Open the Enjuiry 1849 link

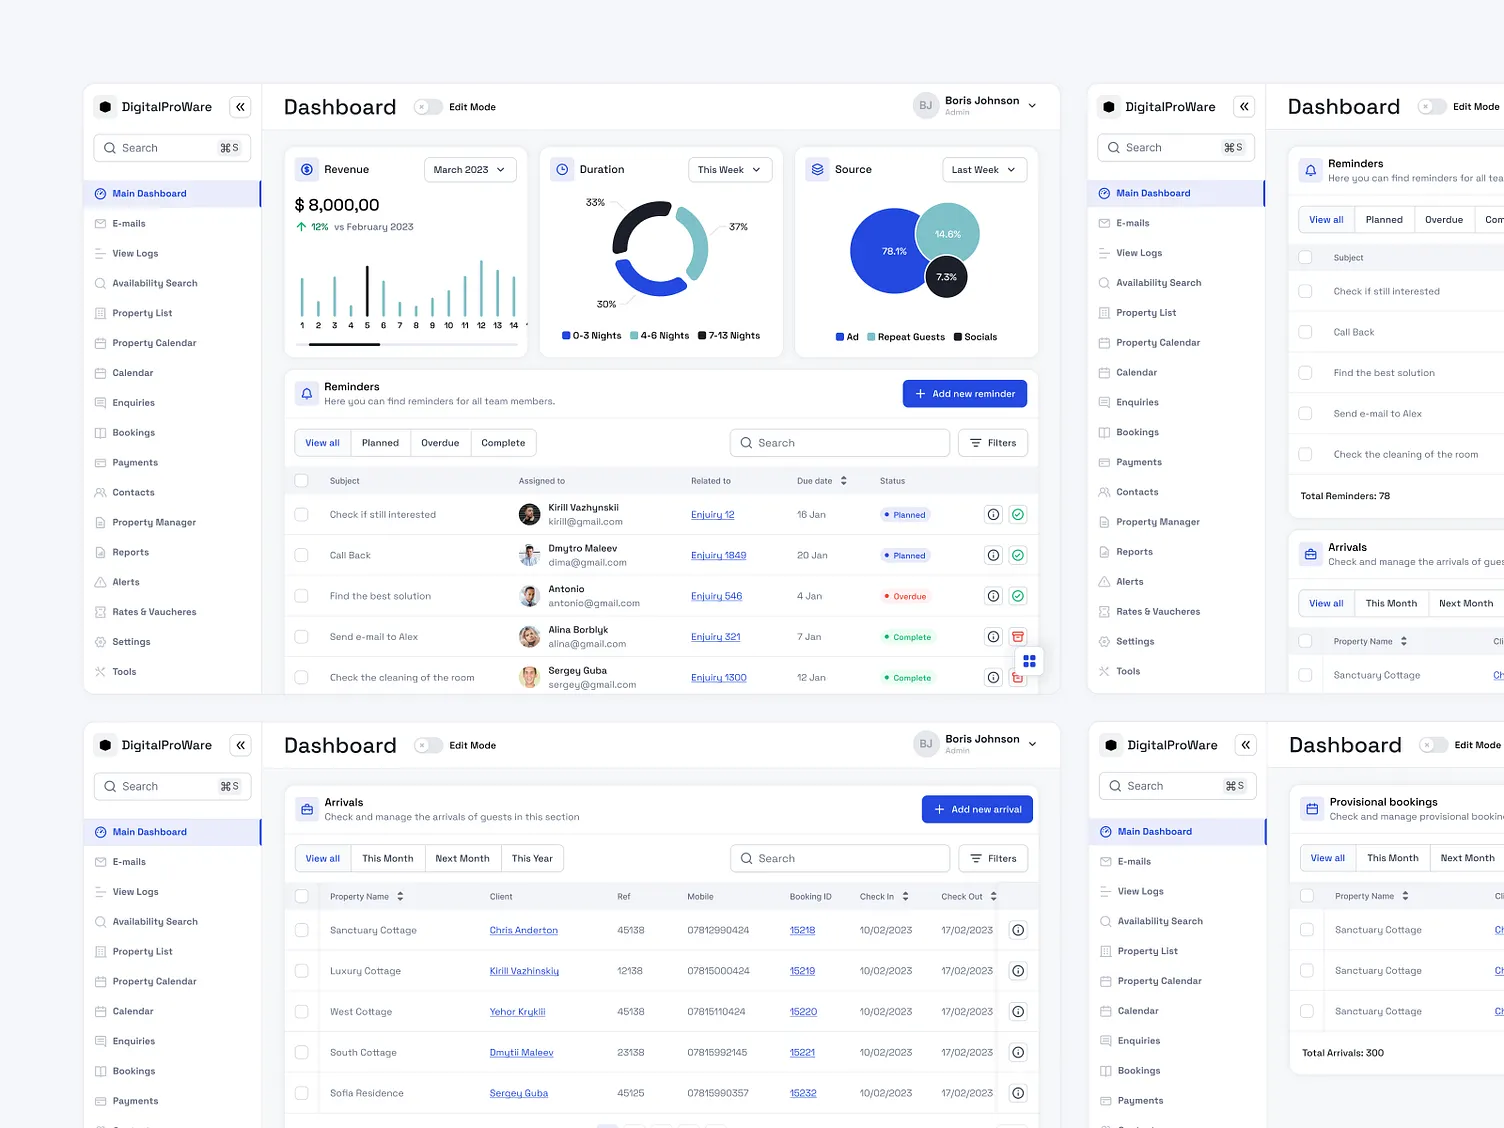coord(718,555)
